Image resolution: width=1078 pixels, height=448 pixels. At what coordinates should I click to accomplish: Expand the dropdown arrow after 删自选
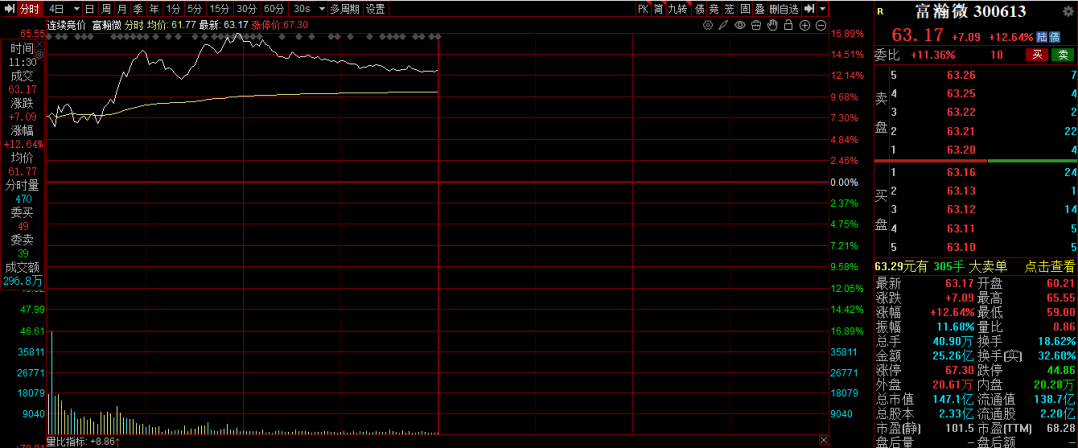pos(821,8)
